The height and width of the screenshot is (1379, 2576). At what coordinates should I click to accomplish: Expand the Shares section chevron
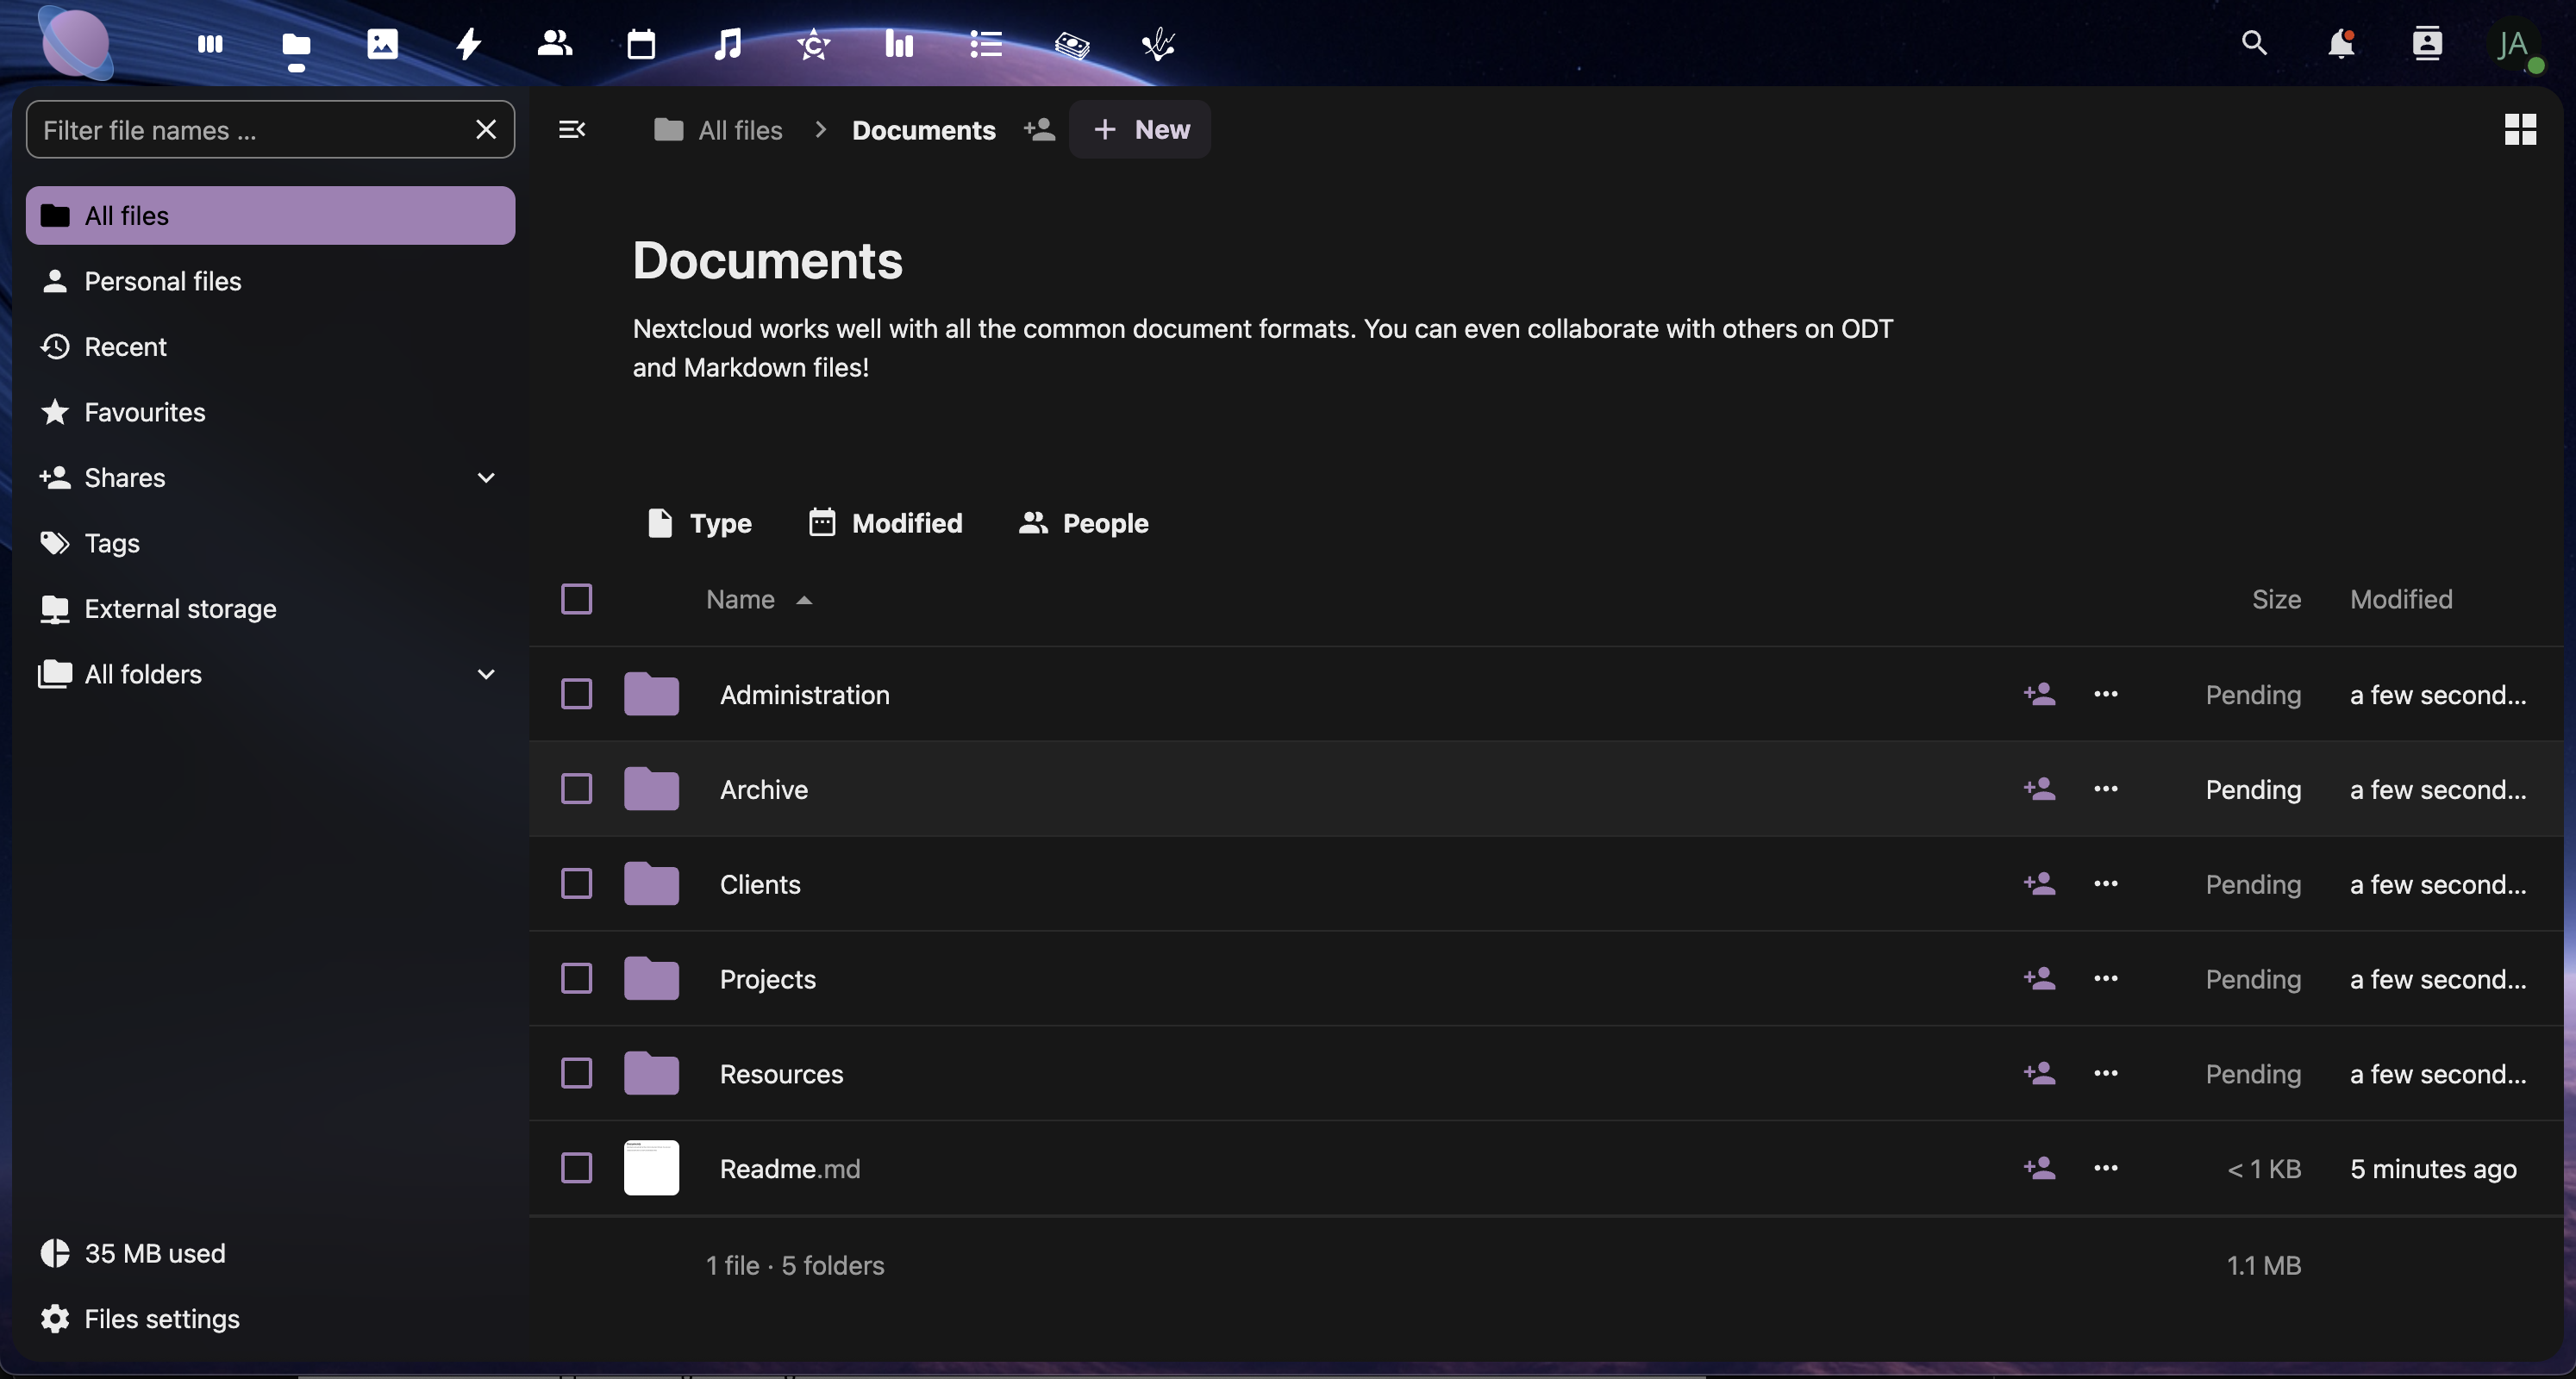(x=486, y=478)
